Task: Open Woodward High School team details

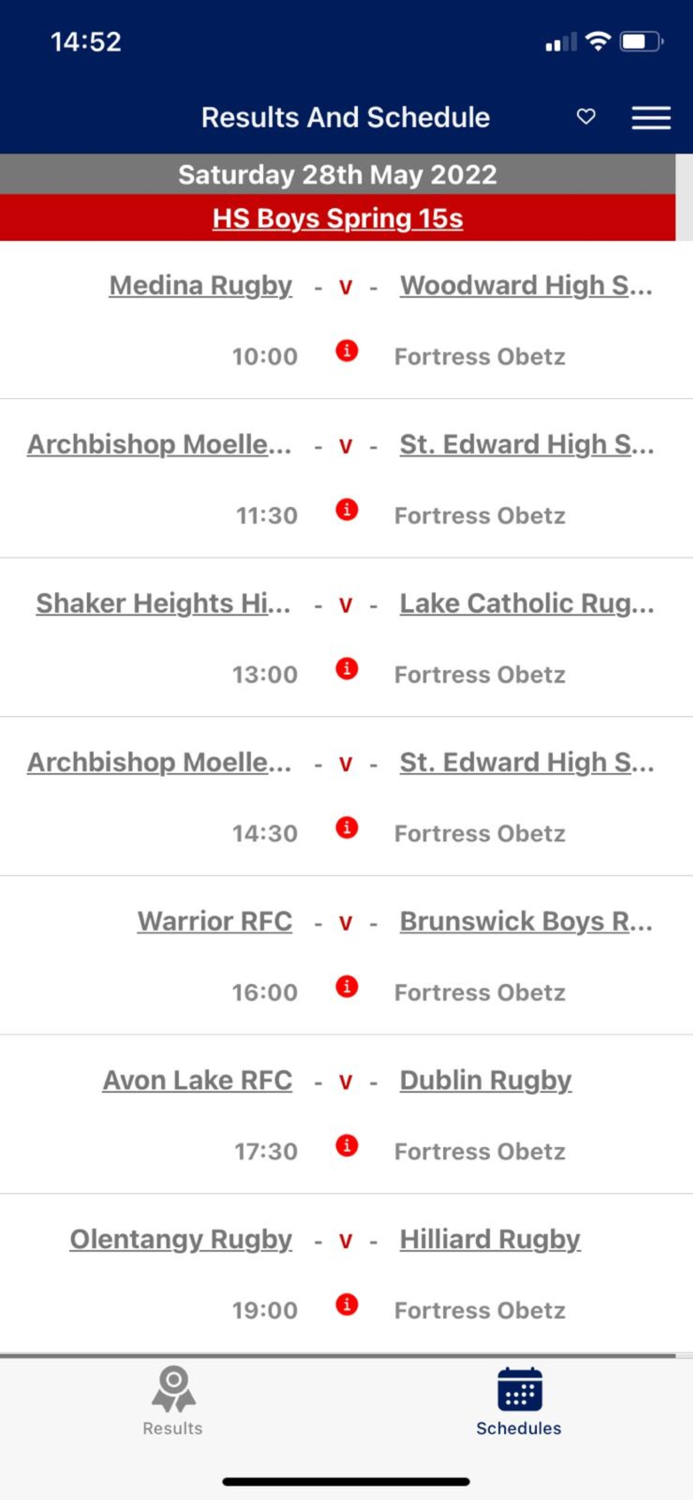Action: [527, 285]
